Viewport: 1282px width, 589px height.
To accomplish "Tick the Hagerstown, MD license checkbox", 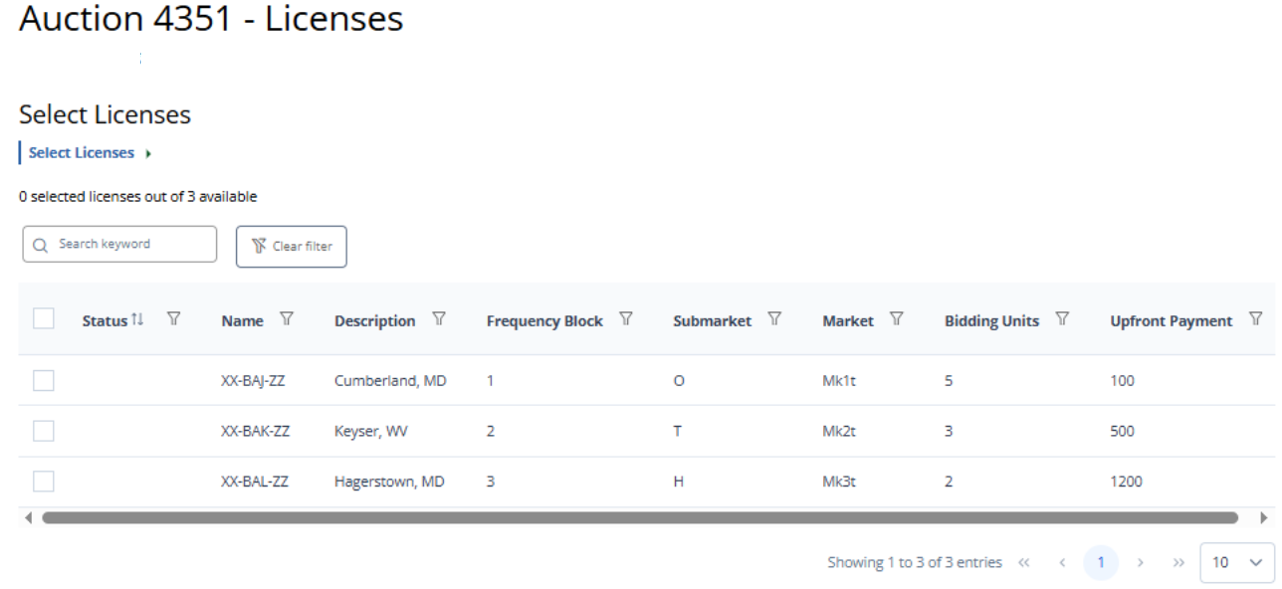I will [x=44, y=481].
